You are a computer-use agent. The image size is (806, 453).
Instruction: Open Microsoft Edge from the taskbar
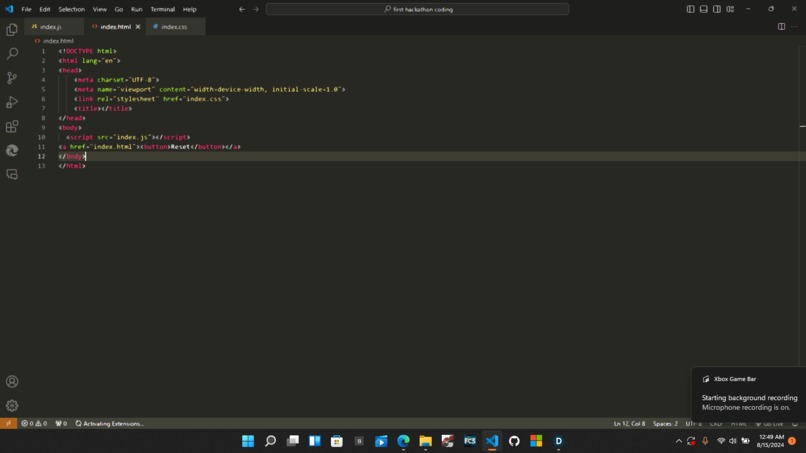coord(404,441)
